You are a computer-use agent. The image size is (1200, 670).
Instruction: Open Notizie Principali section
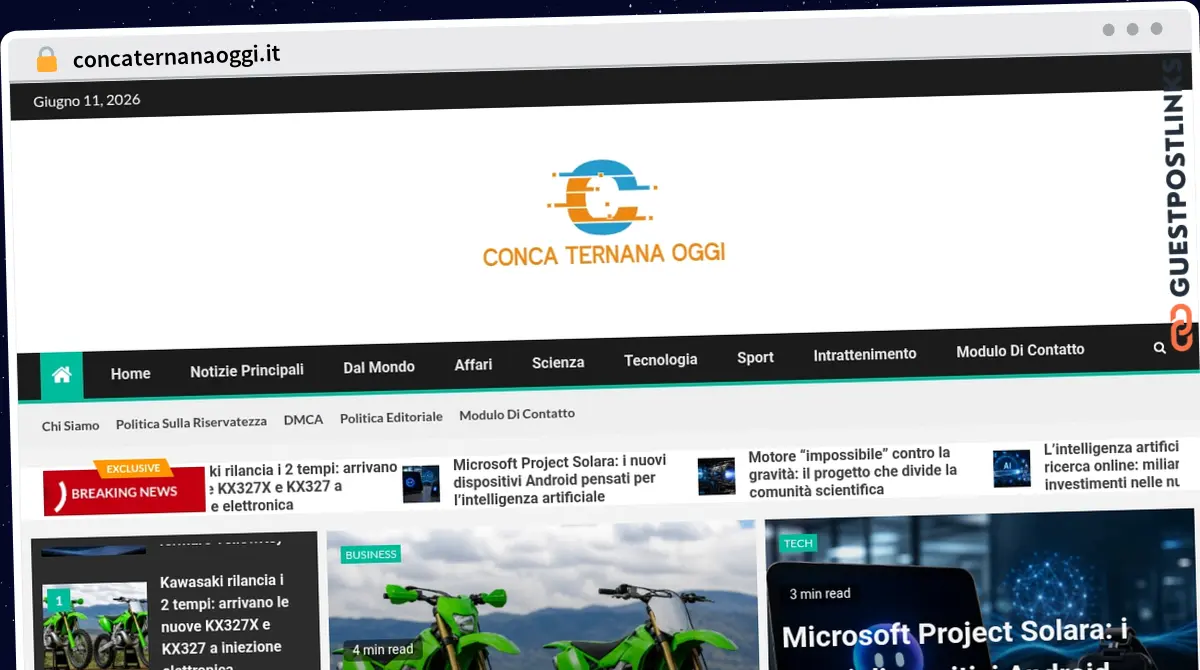point(247,370)
